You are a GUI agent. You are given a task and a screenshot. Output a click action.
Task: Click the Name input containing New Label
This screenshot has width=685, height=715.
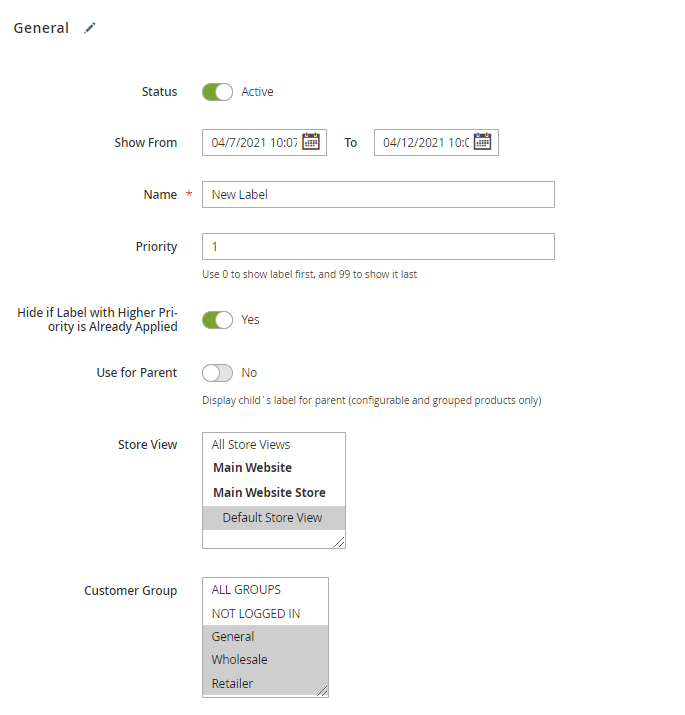378,195
